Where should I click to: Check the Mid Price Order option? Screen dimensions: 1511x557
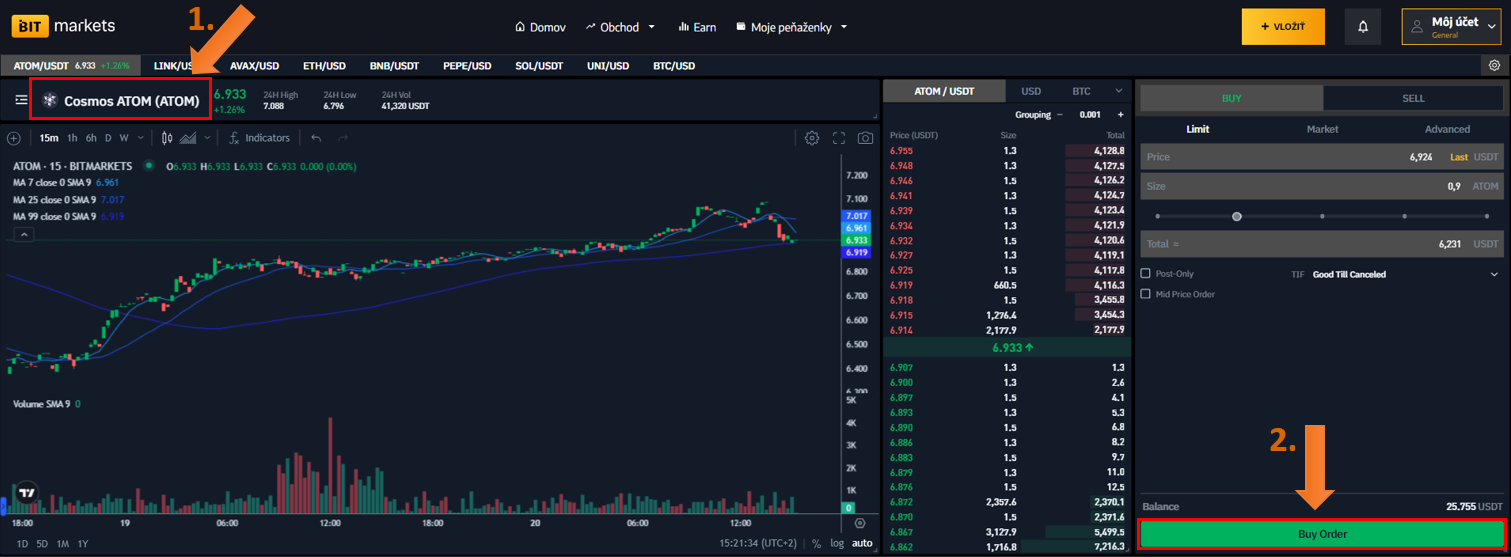[1146, 294]
